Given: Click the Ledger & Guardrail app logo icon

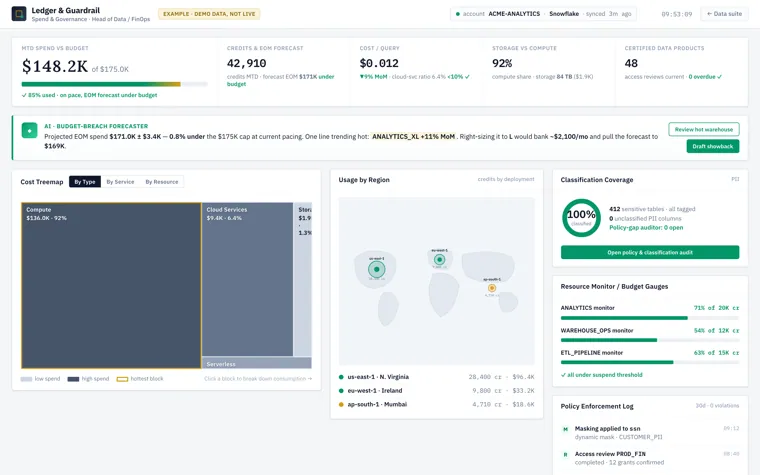Looking at the screenshot, I should point(19,14).
